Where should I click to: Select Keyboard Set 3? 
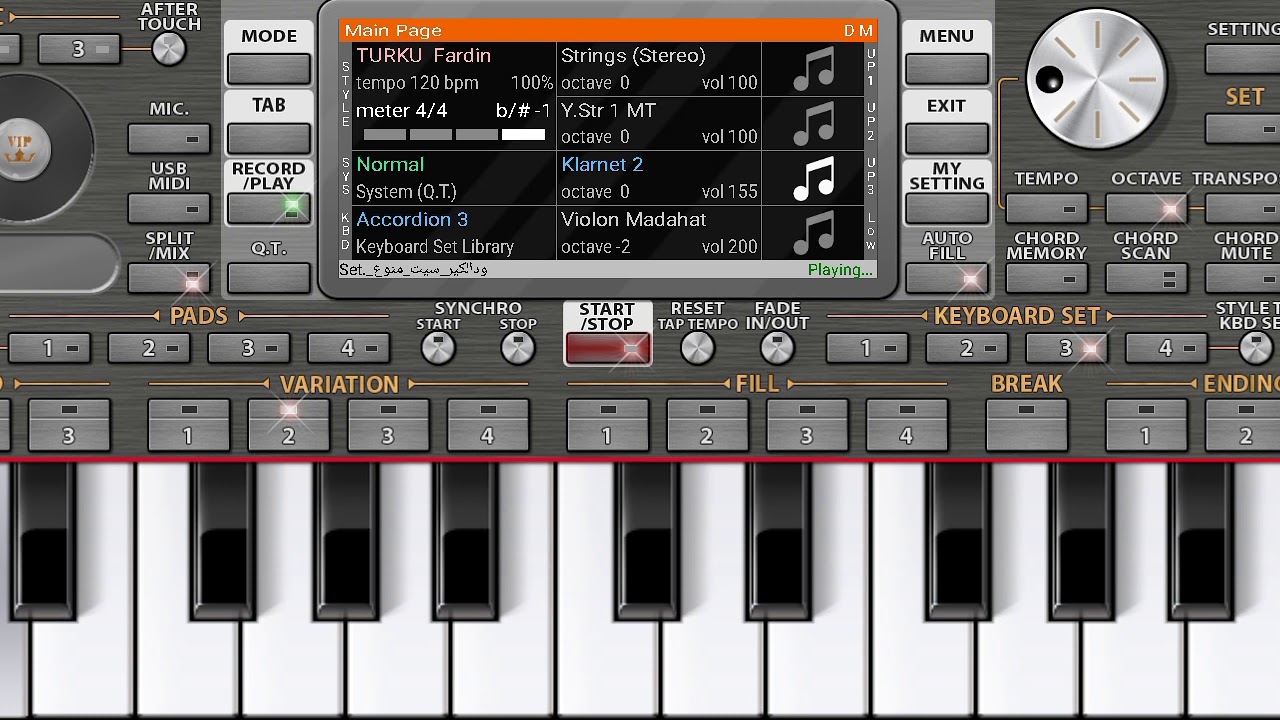1066,348
